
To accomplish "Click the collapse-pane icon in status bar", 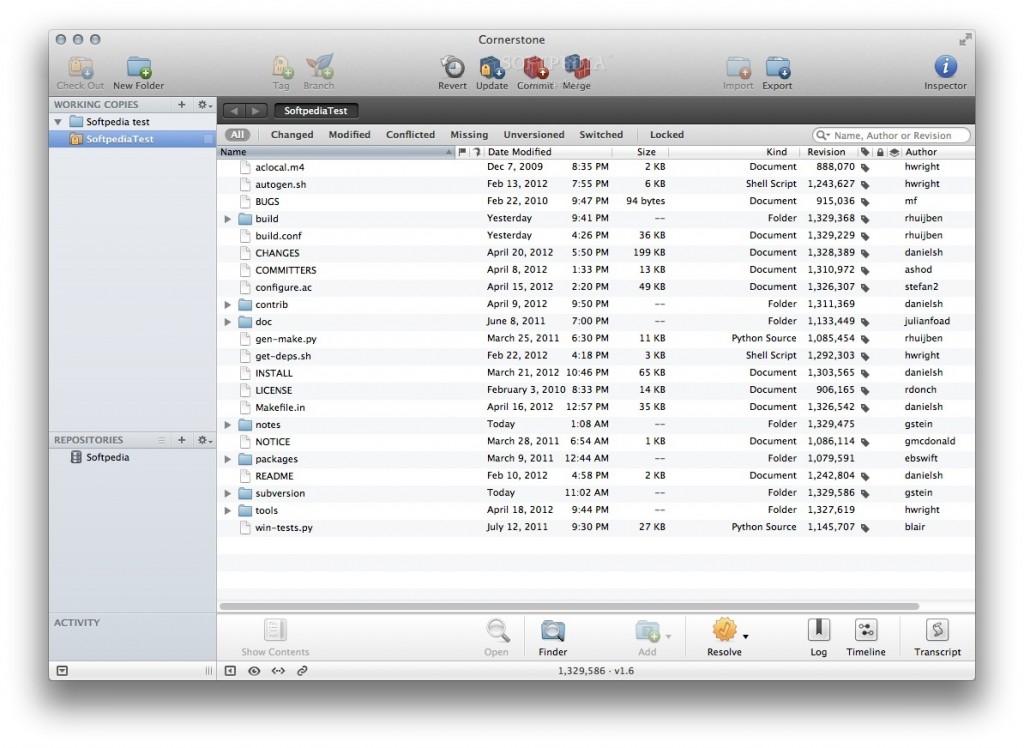I will (x=231, y=671).
